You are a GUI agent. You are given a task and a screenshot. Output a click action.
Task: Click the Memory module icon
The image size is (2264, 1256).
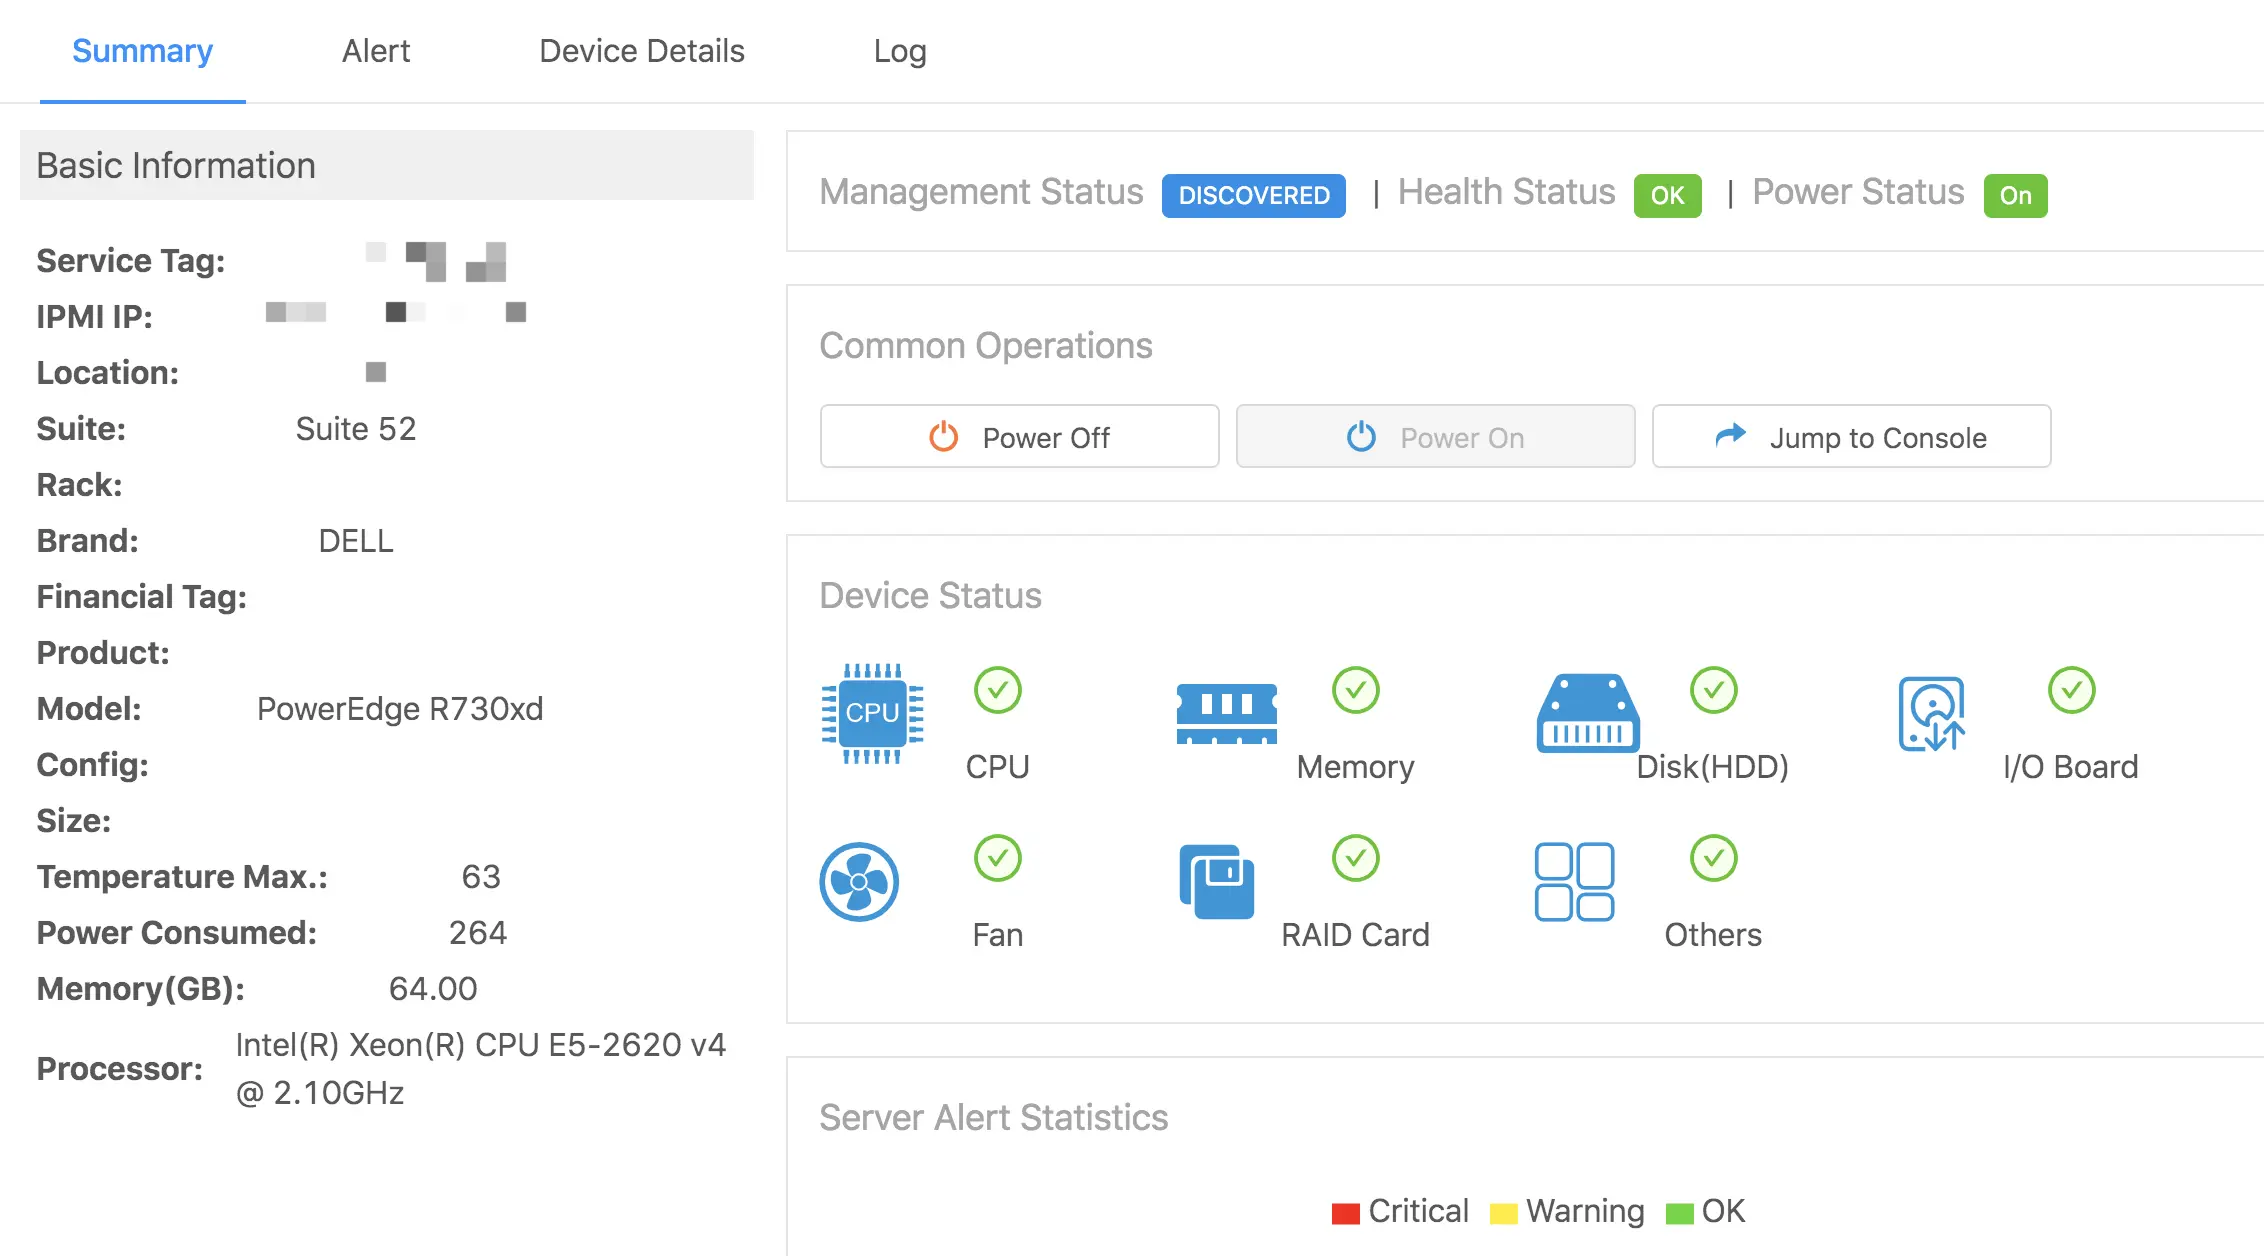1226,713
